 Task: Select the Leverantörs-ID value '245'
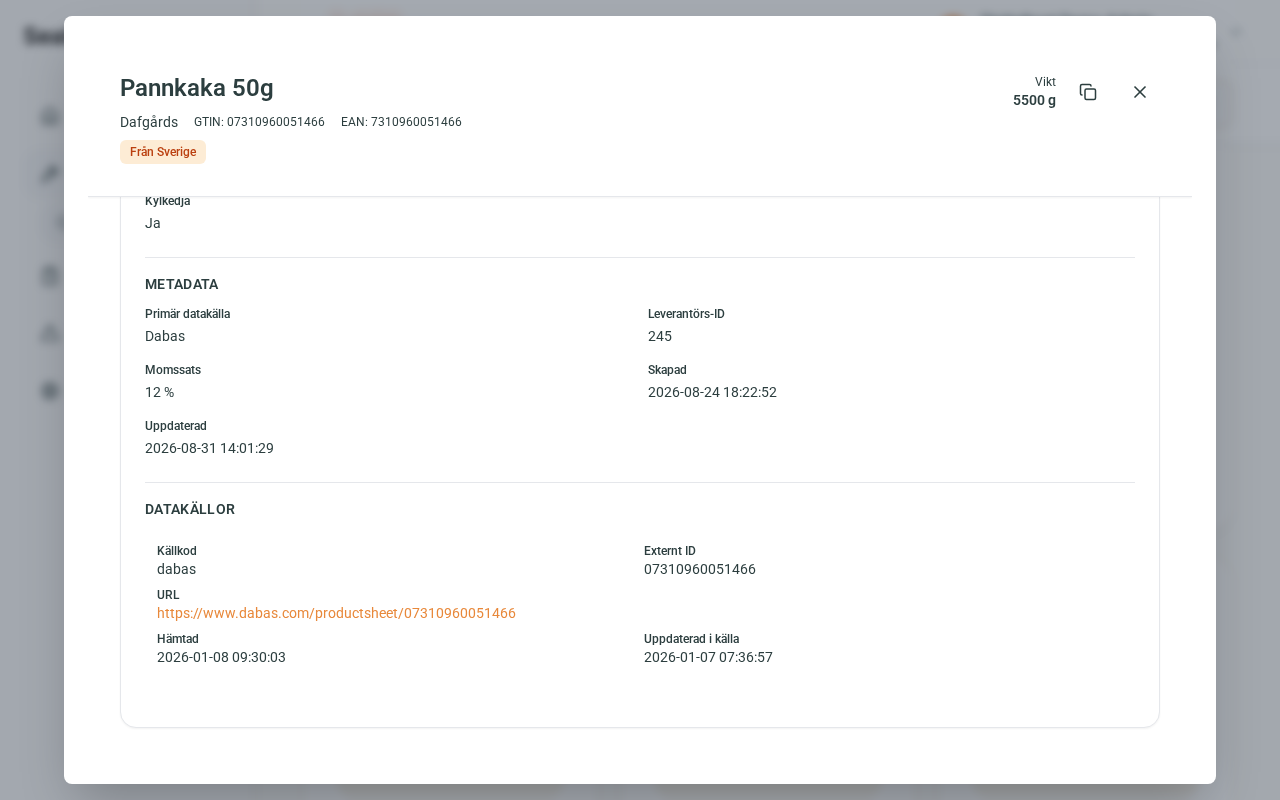tap(660, 336)
